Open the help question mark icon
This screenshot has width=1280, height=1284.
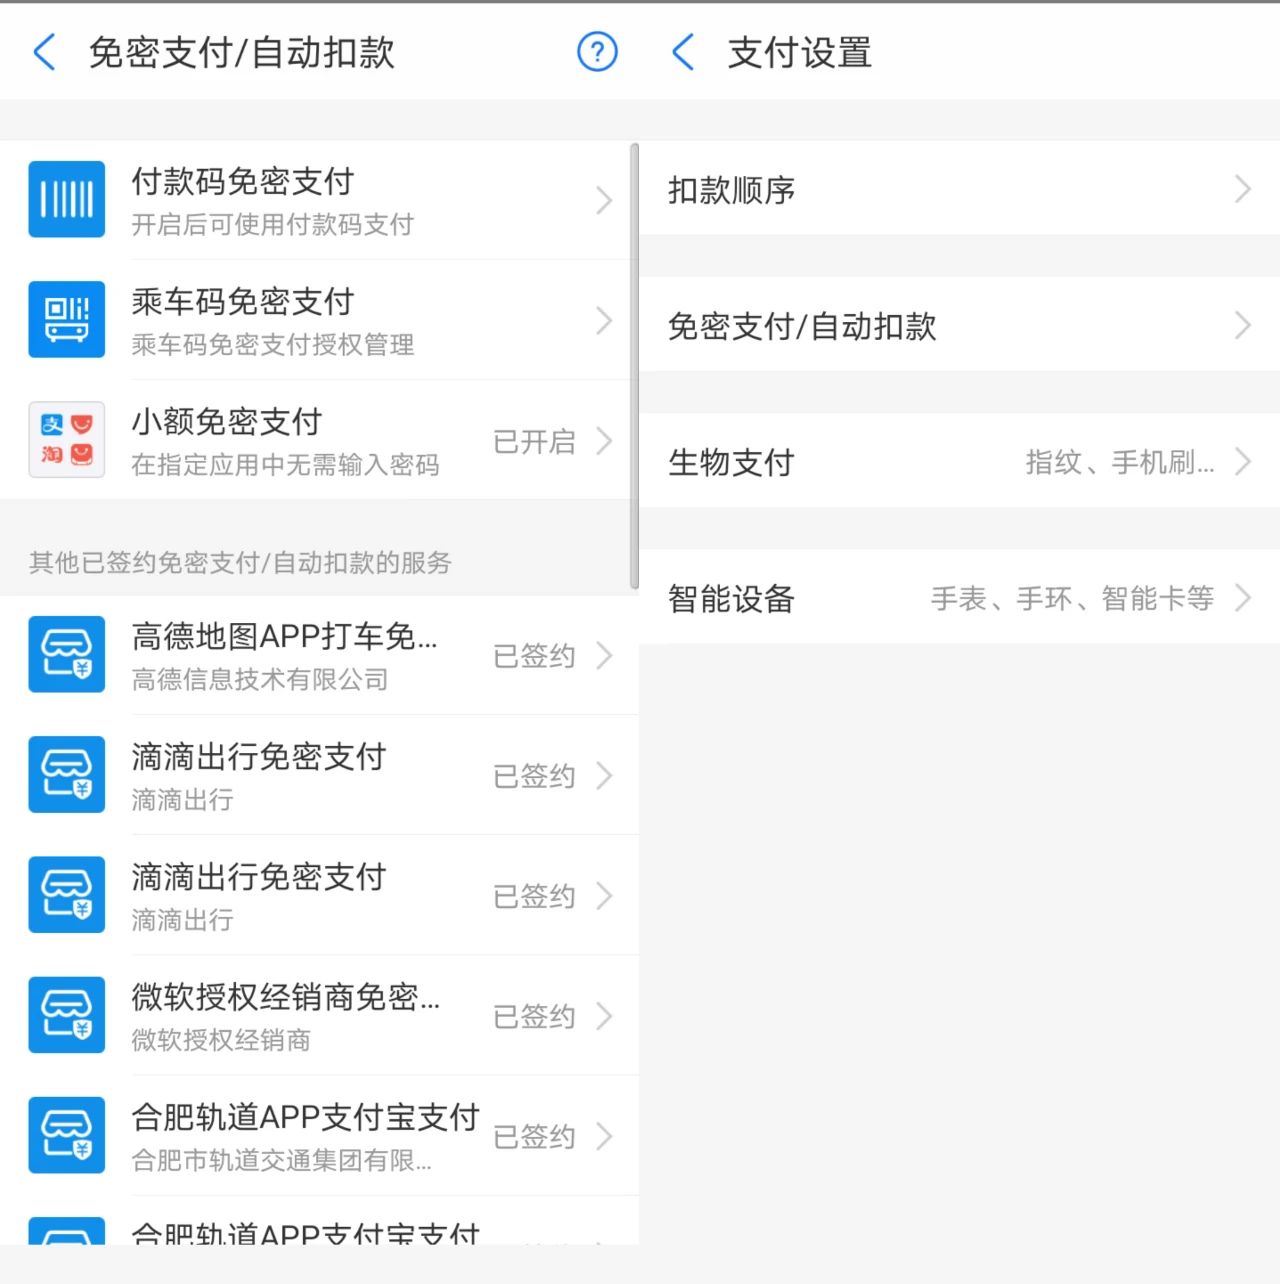click(597, 51)
